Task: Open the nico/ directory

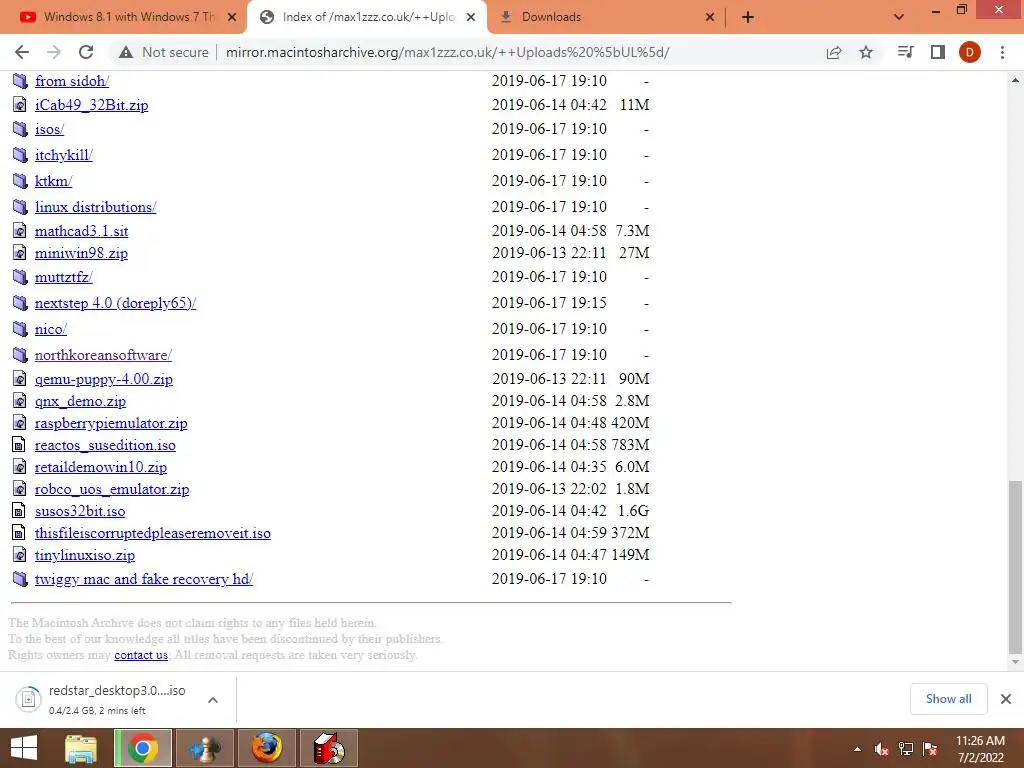Action: (51, 330)
